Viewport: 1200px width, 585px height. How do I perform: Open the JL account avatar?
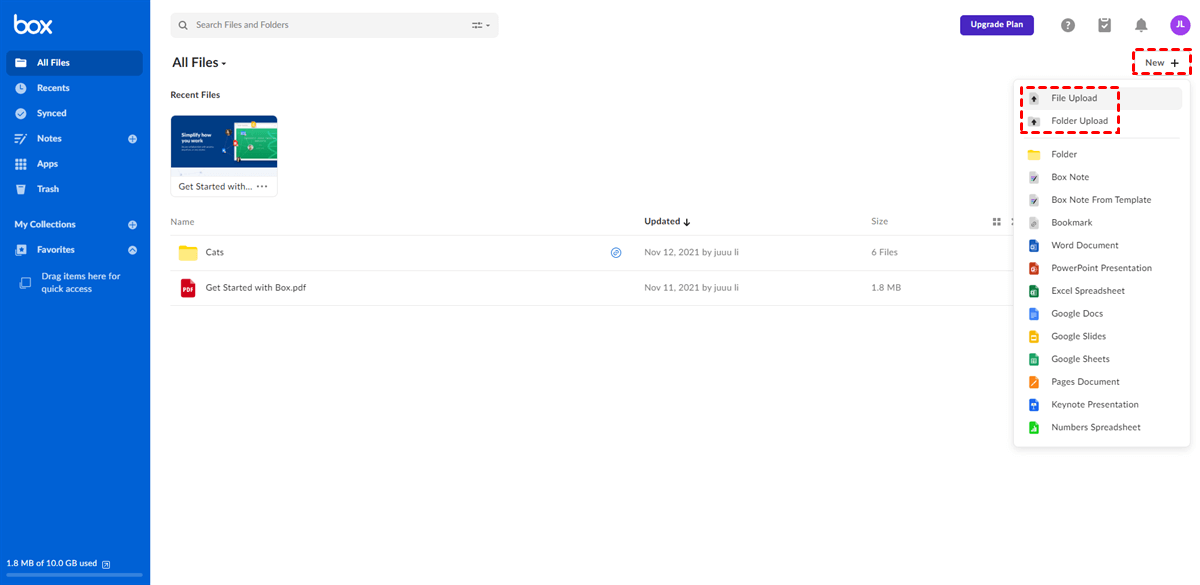(1180, 25)
